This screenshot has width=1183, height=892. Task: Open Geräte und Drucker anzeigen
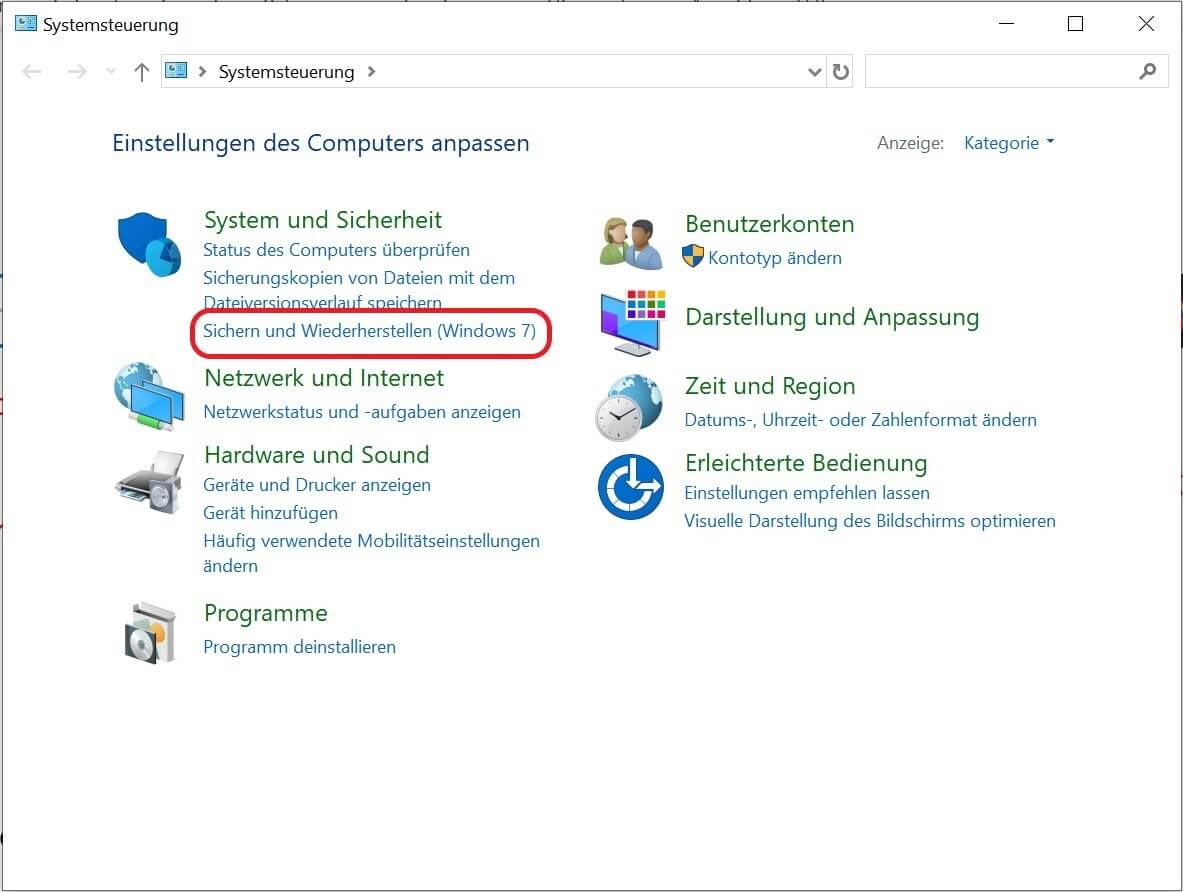tap(316, 485)
